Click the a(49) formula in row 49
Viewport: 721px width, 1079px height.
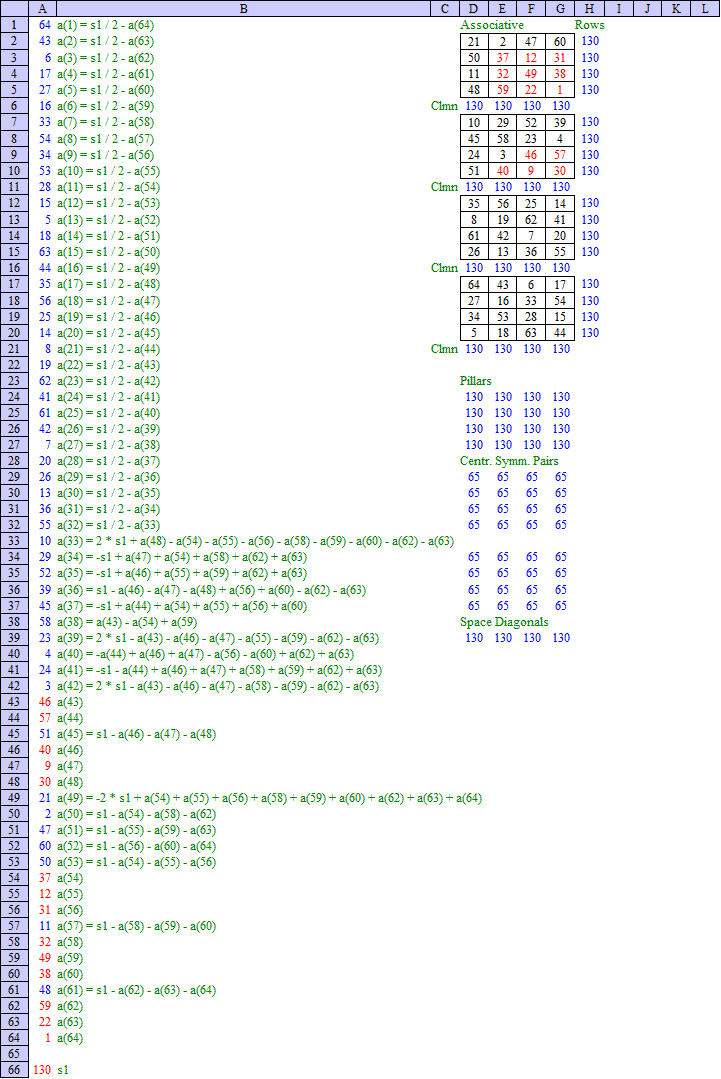pyautogui.click(x=270, y=798)
